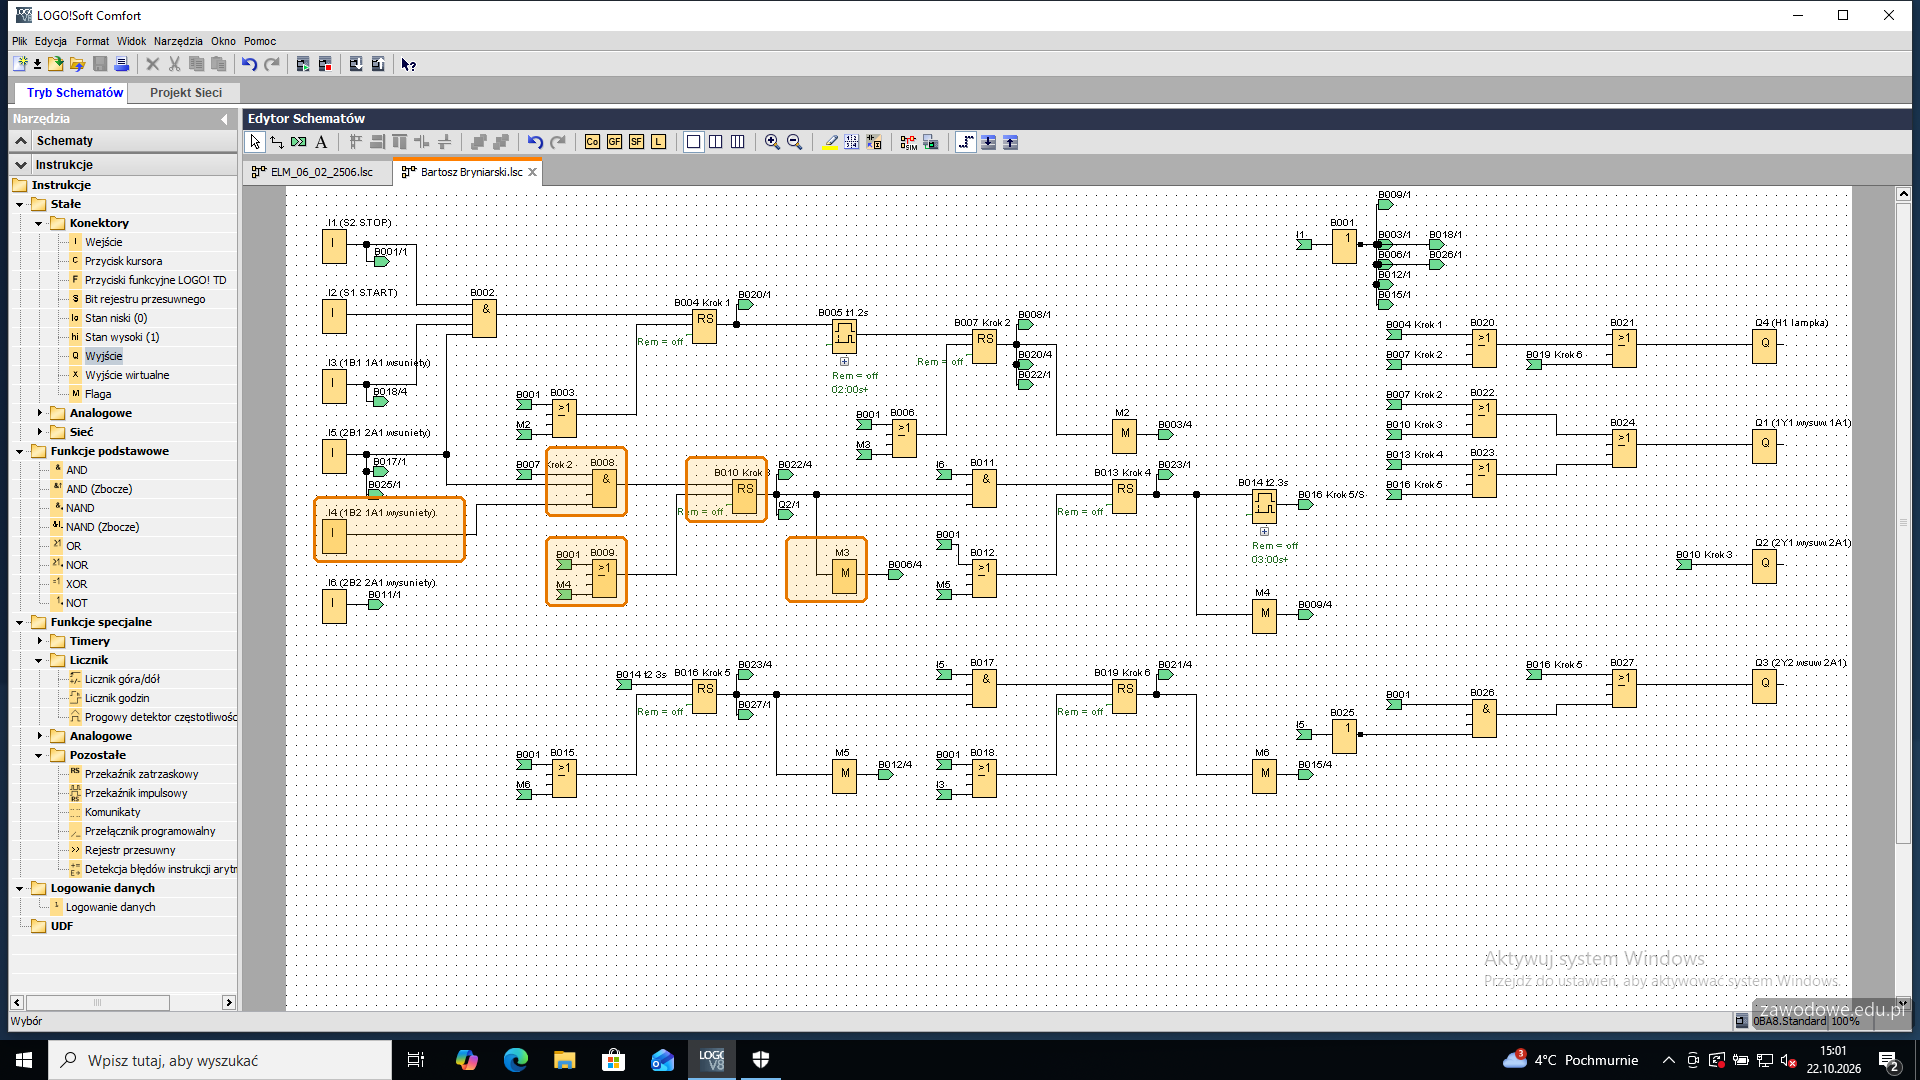Click the context help pointer icon

(408, 64)
